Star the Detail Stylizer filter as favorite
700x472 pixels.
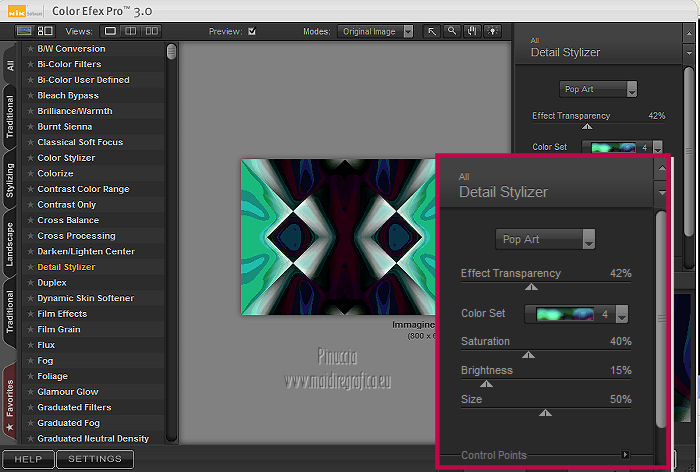(30, 268)
